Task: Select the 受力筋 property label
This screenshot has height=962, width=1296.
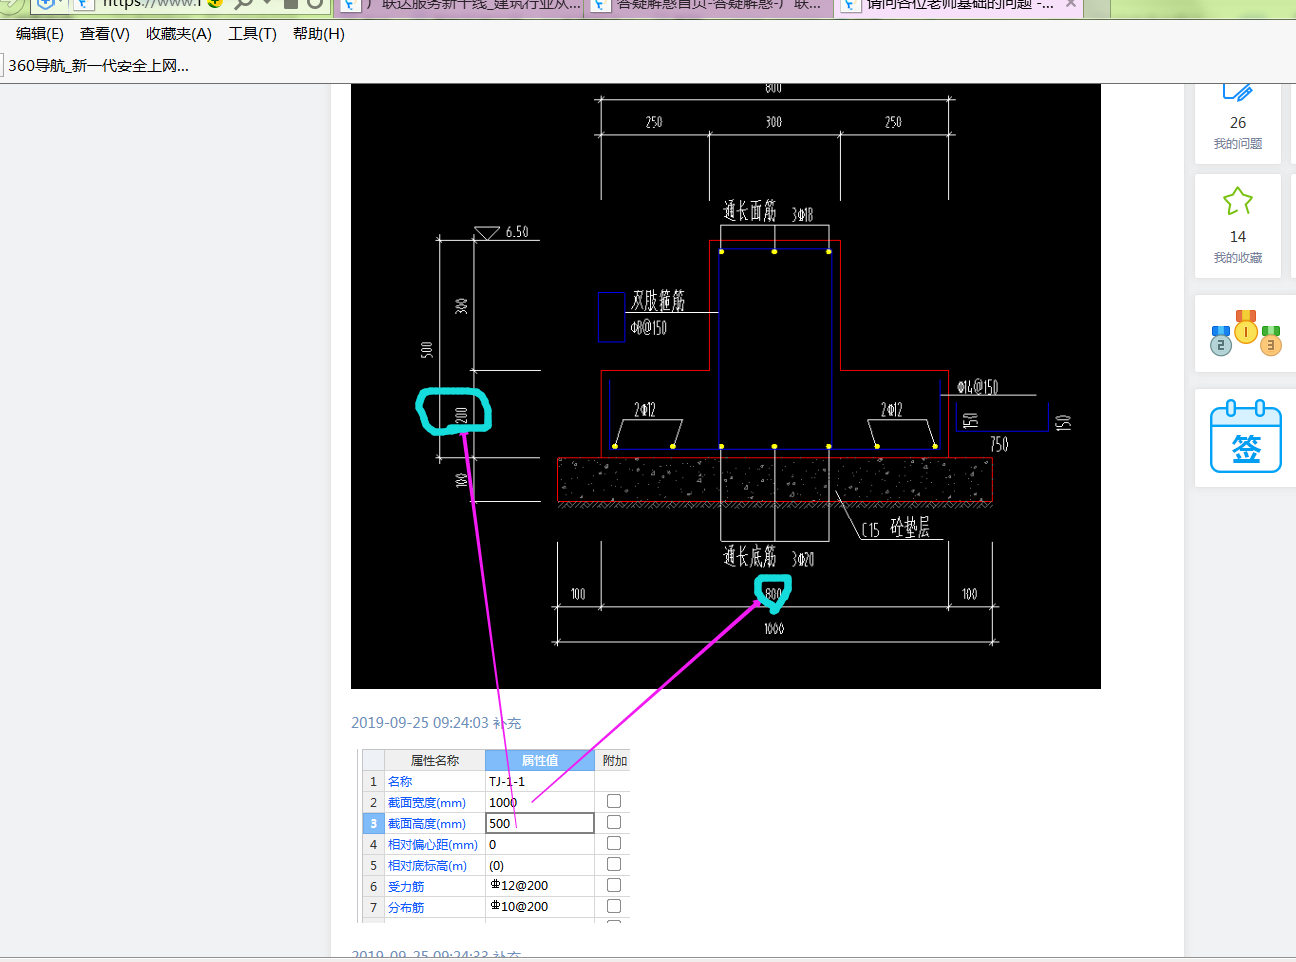Action: point(406,887)
